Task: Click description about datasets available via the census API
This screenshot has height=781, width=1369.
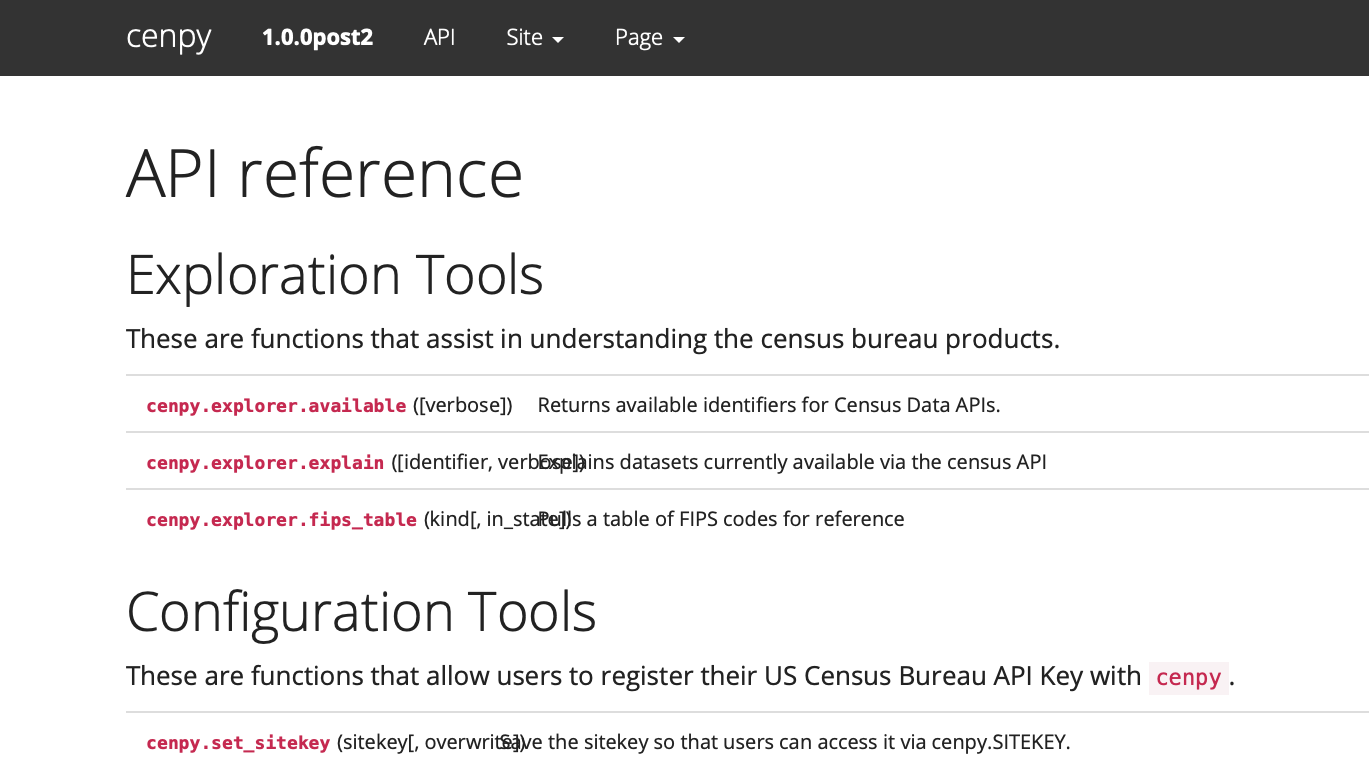Action: (x=792, y=462)
